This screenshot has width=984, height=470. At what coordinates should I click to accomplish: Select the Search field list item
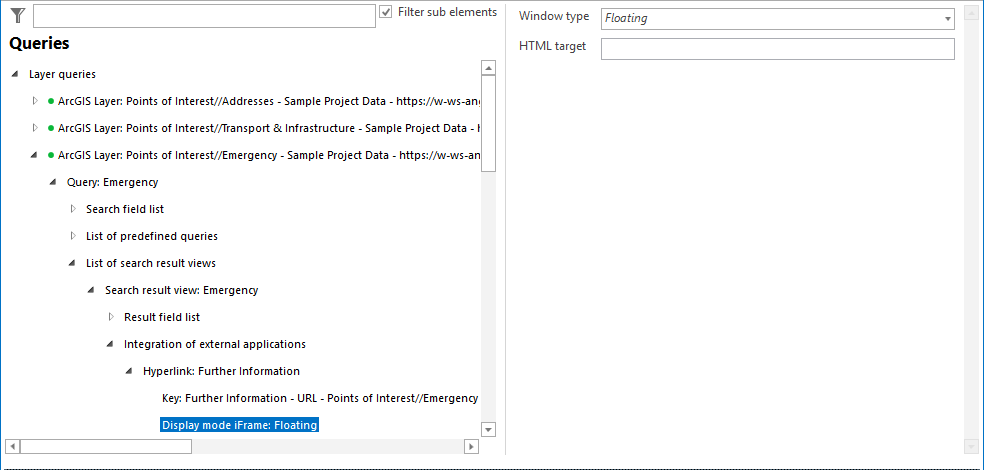125,209
